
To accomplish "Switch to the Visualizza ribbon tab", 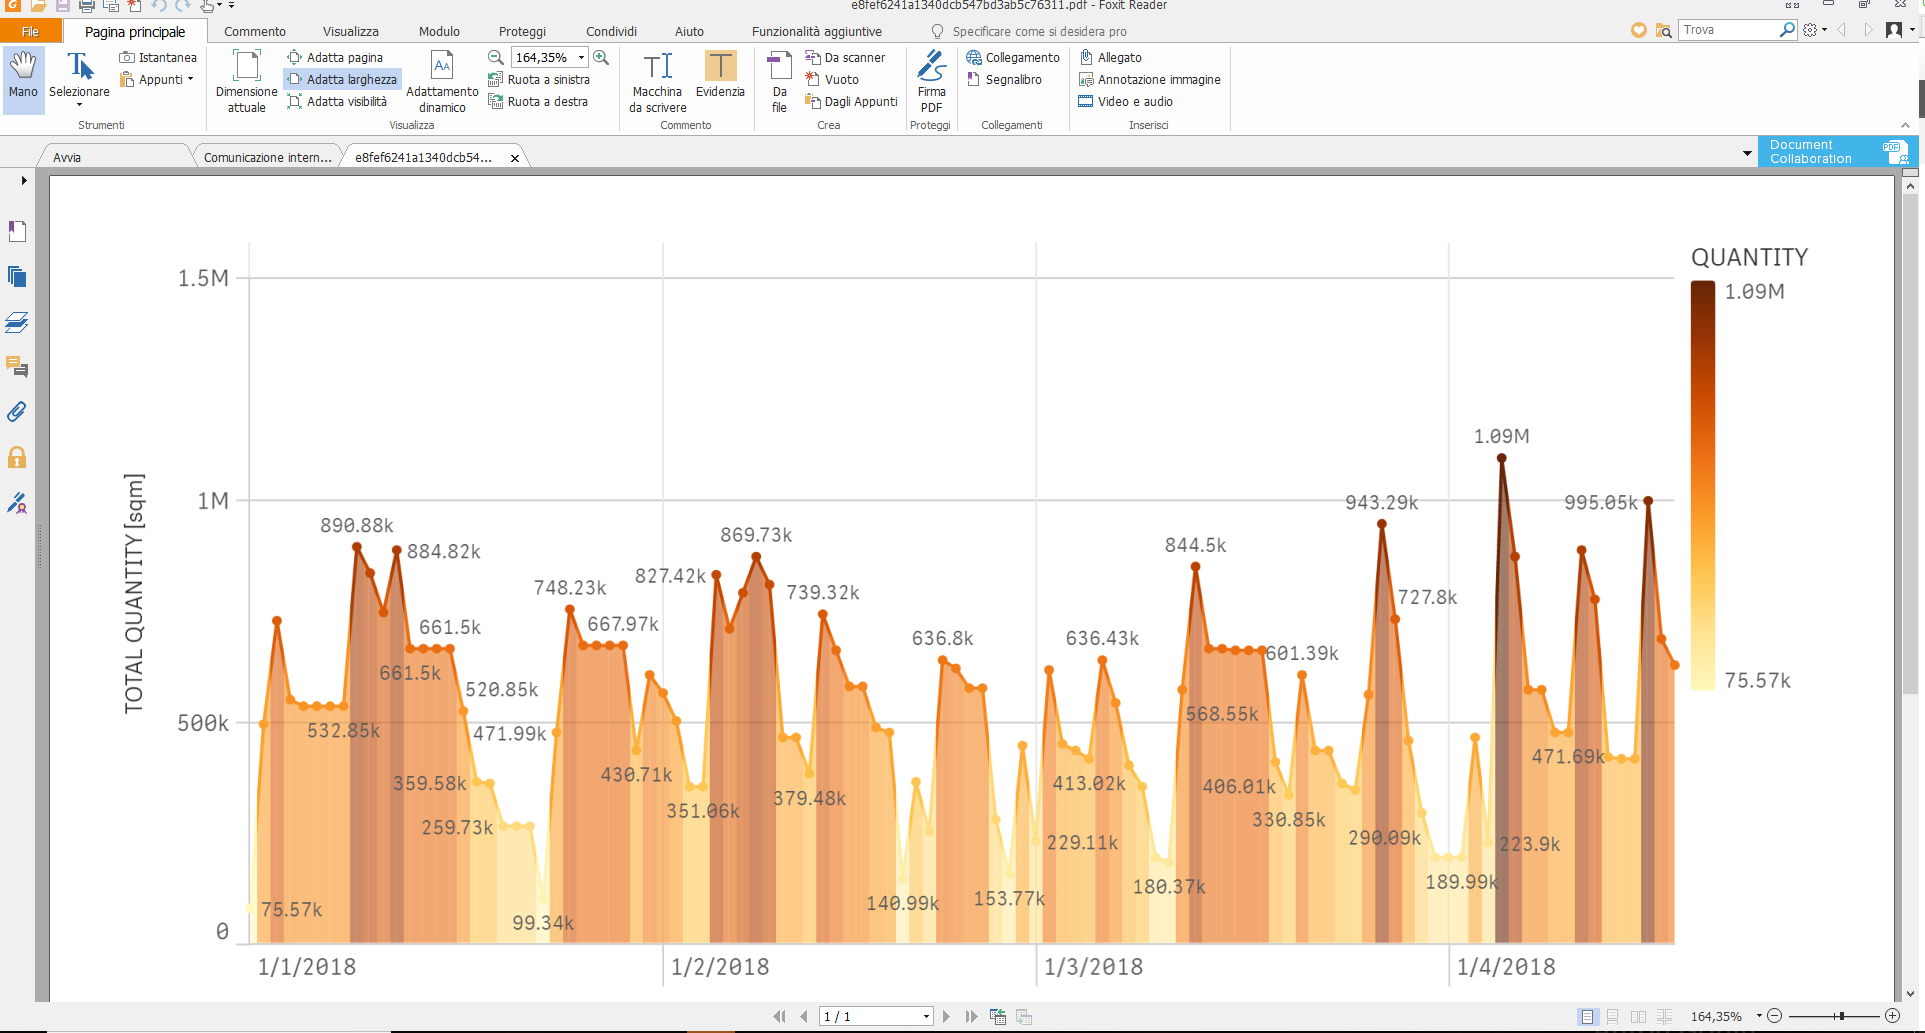I will coord(350,31).
